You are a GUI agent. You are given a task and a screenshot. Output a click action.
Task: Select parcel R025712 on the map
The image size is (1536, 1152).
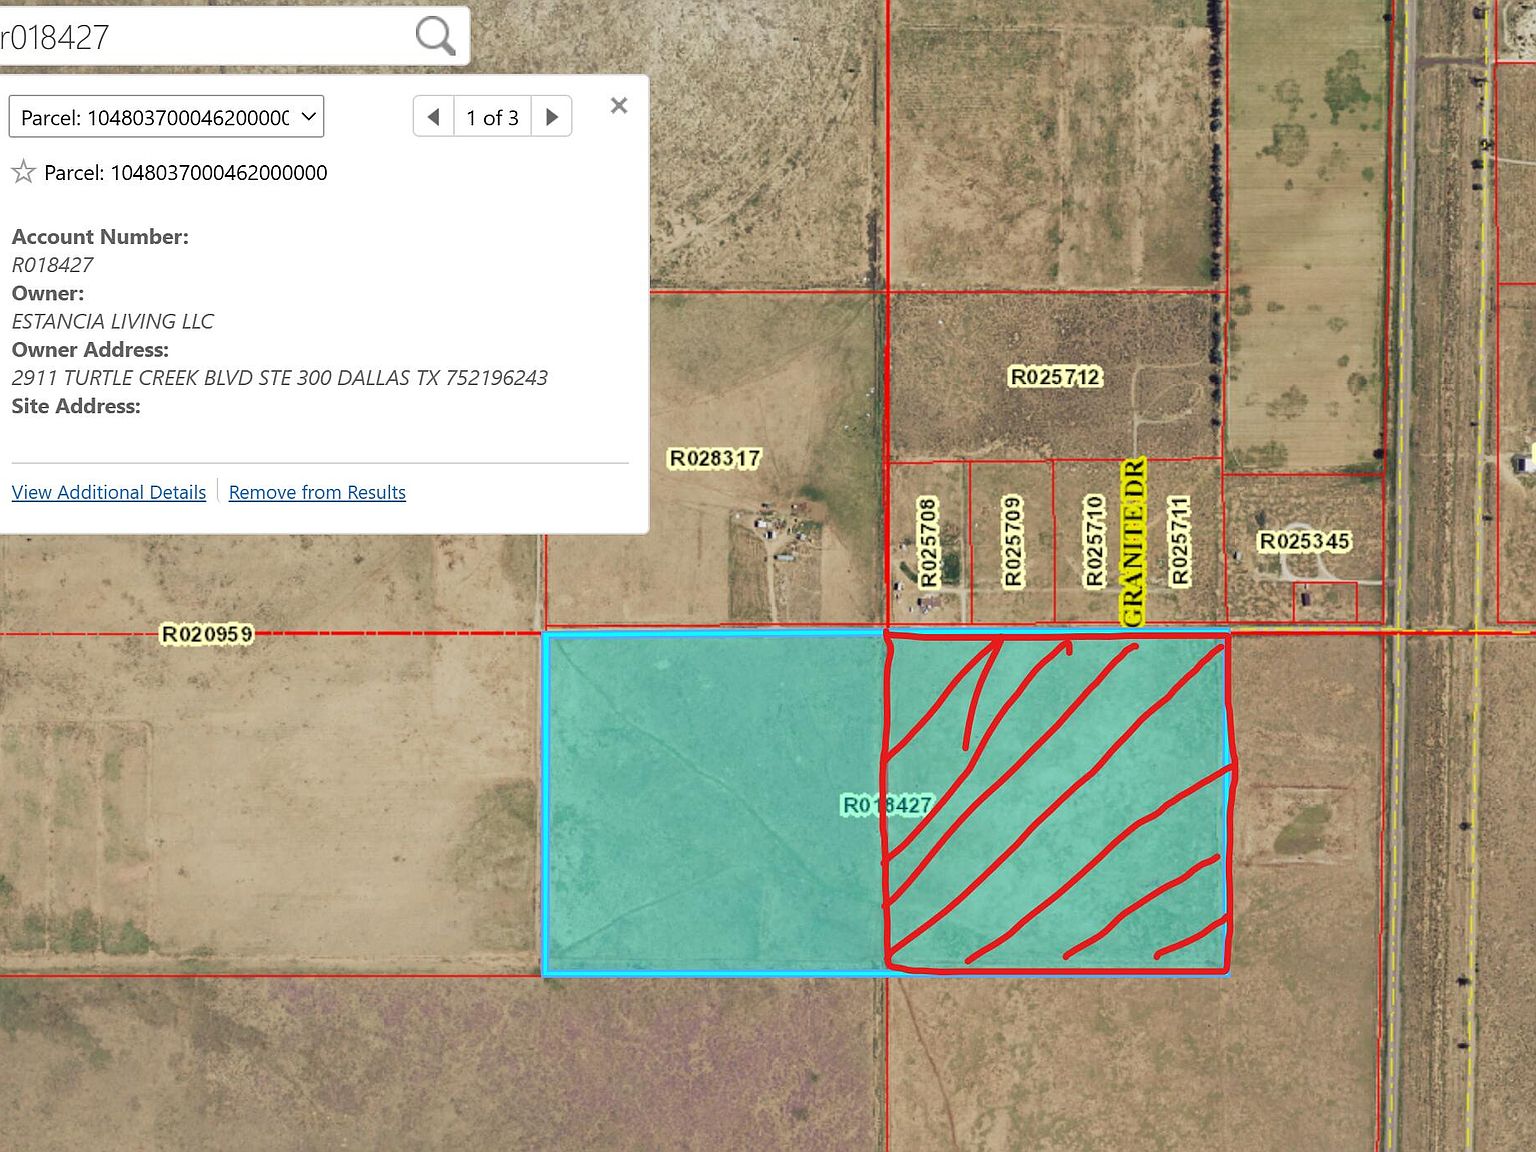click(1055, 378)
